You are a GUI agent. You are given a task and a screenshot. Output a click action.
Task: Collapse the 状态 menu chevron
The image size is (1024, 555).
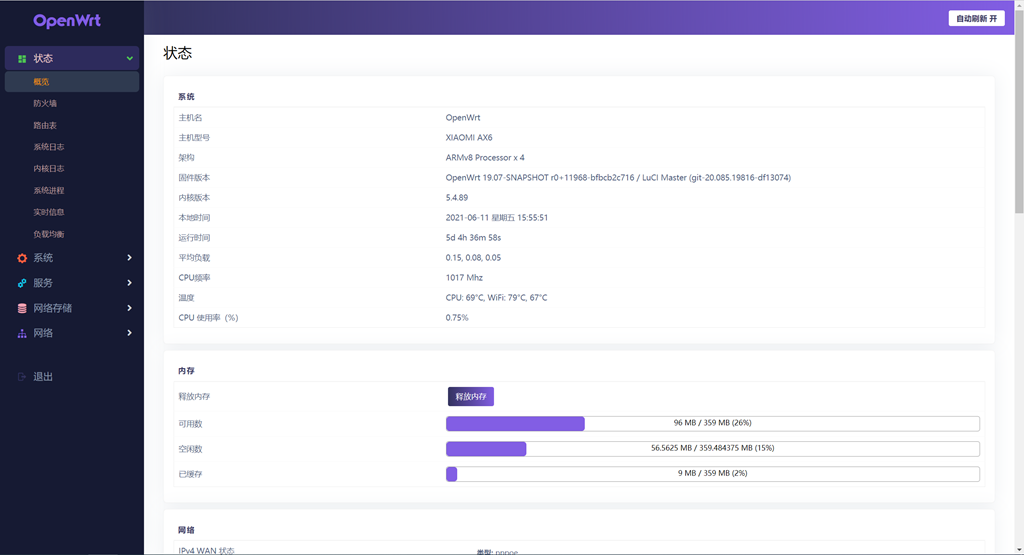[x=129, y=59]
